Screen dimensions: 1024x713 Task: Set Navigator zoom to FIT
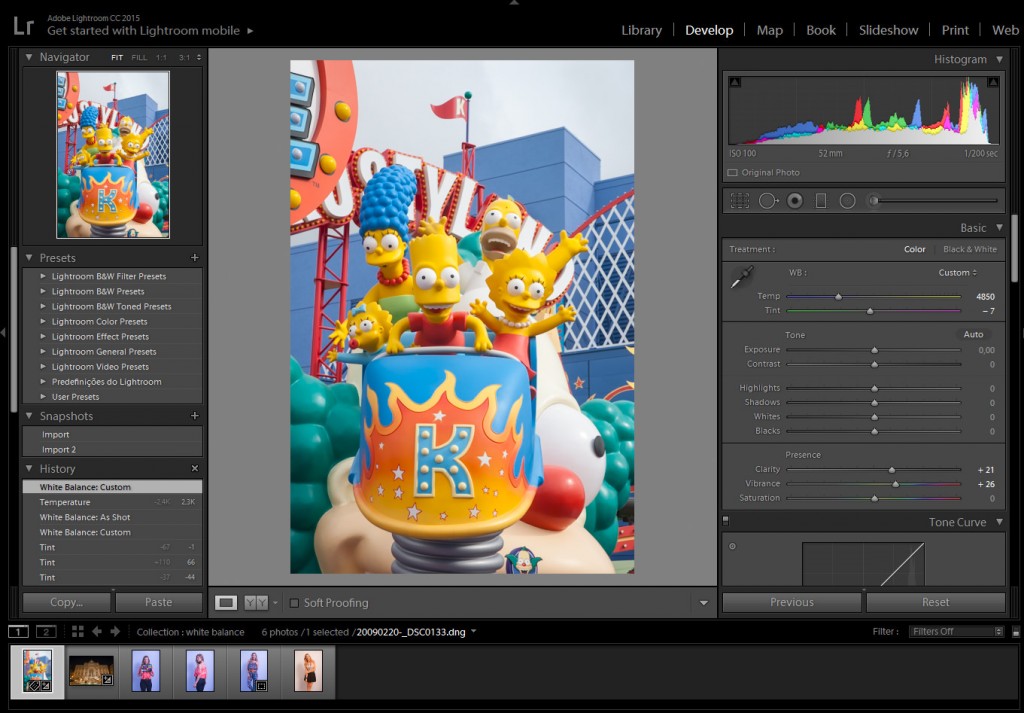[117, 57]
